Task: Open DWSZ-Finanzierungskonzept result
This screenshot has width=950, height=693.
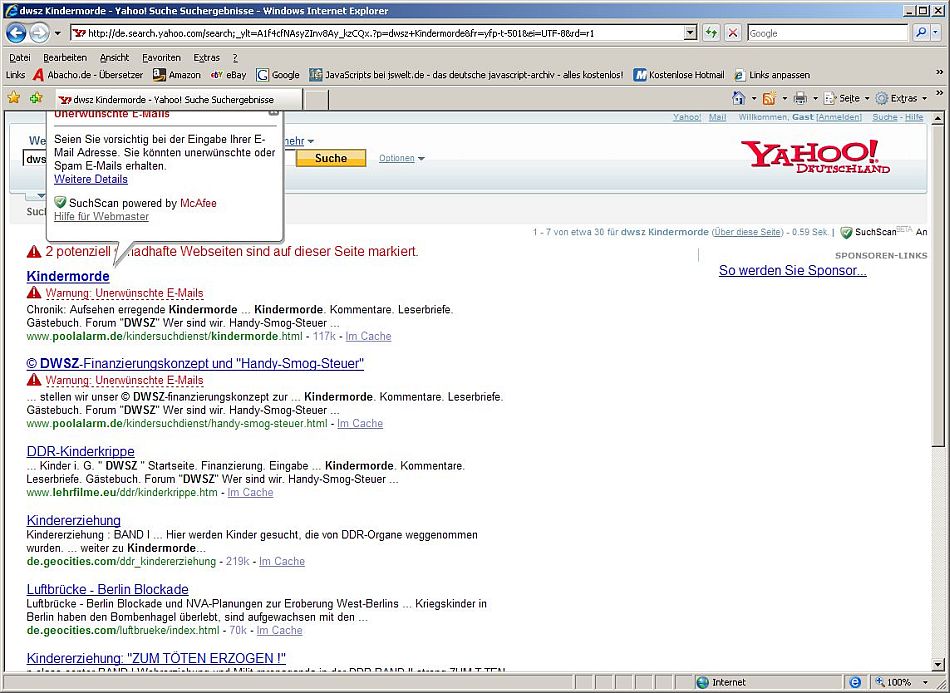Action: coord(195,363)
